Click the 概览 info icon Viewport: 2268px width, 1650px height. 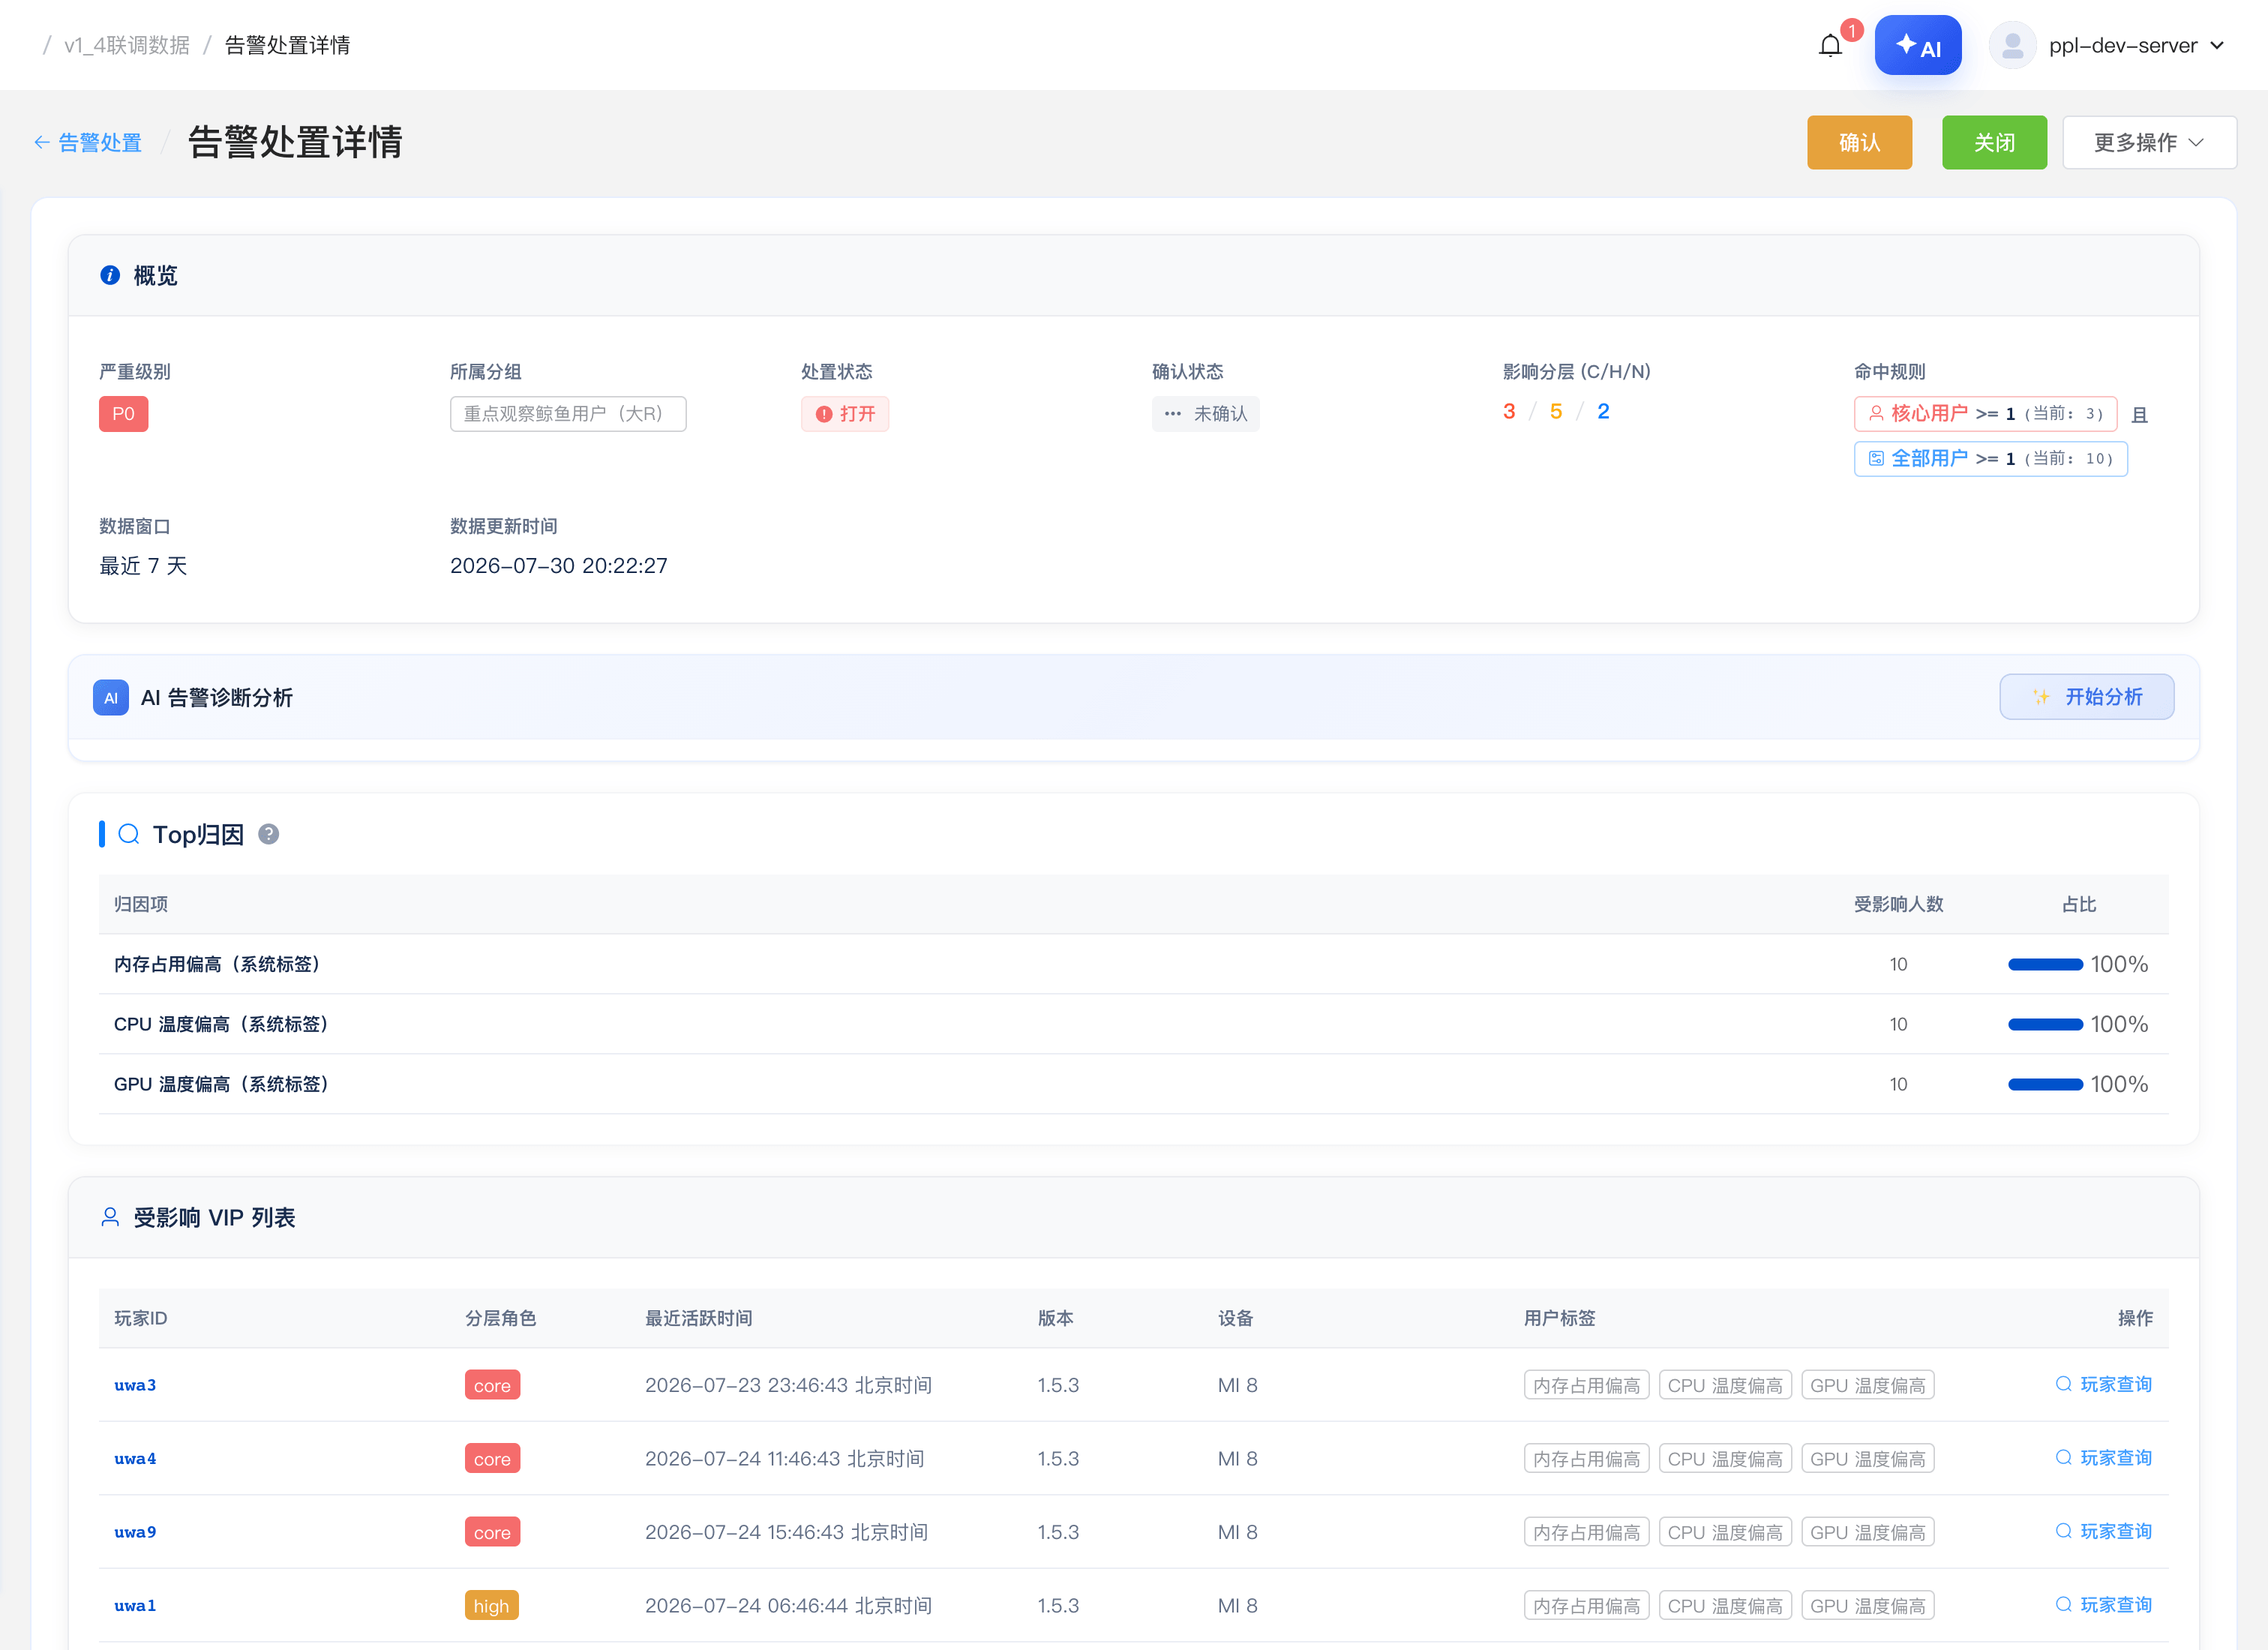point(110,275)
